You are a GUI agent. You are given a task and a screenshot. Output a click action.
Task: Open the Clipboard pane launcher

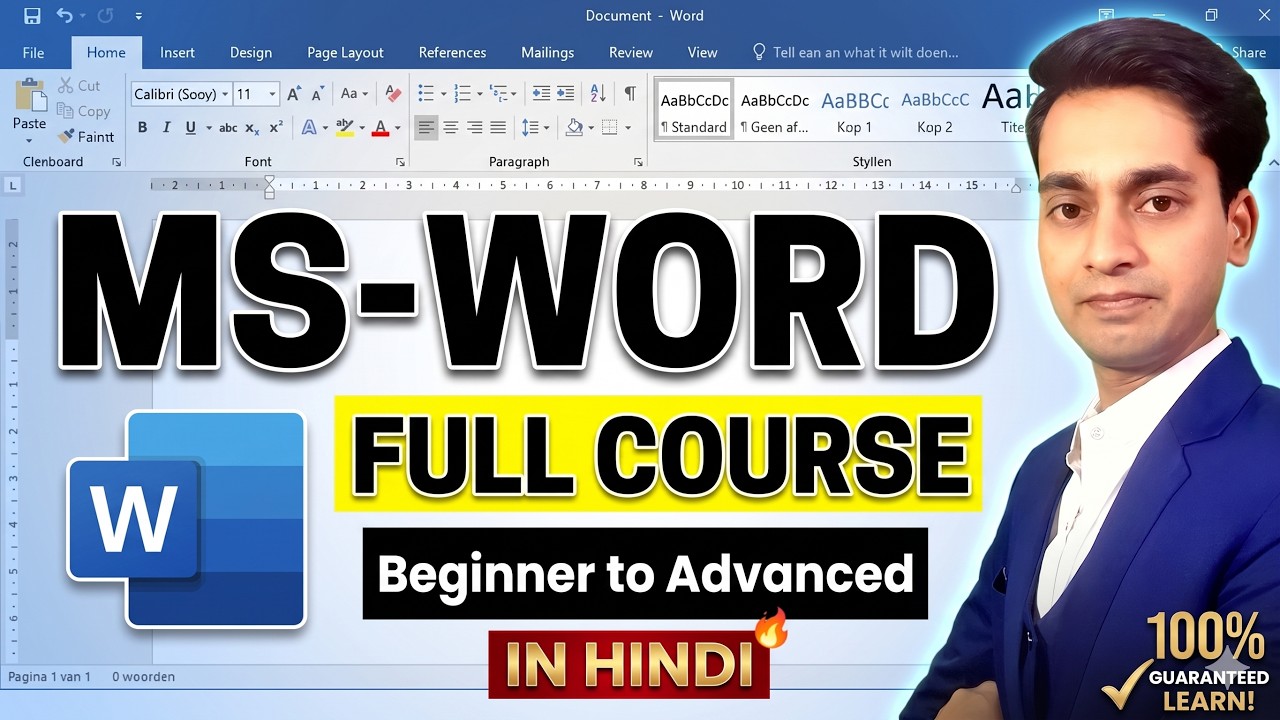[116, 162]
